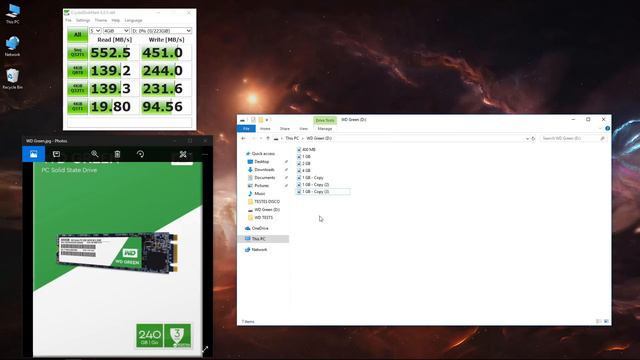Open CrystalDiskMark Settings menu
This screenshot has width=640, height=360.
tap(83, 20)
